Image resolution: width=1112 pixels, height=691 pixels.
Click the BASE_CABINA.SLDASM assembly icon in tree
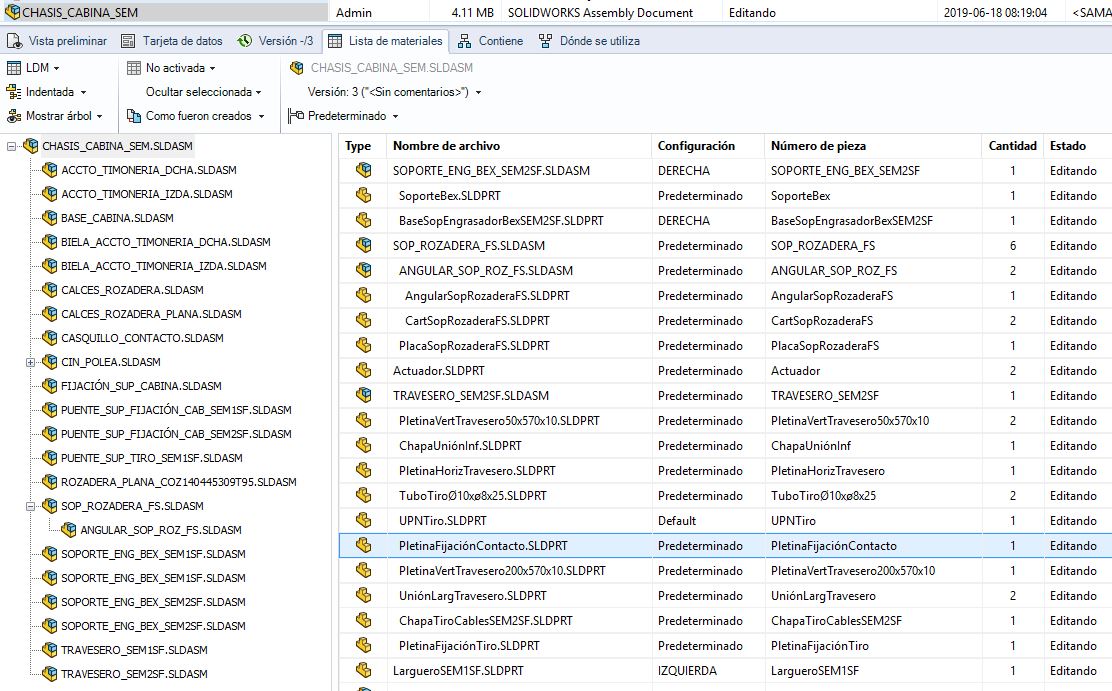[x=50, y=218]
